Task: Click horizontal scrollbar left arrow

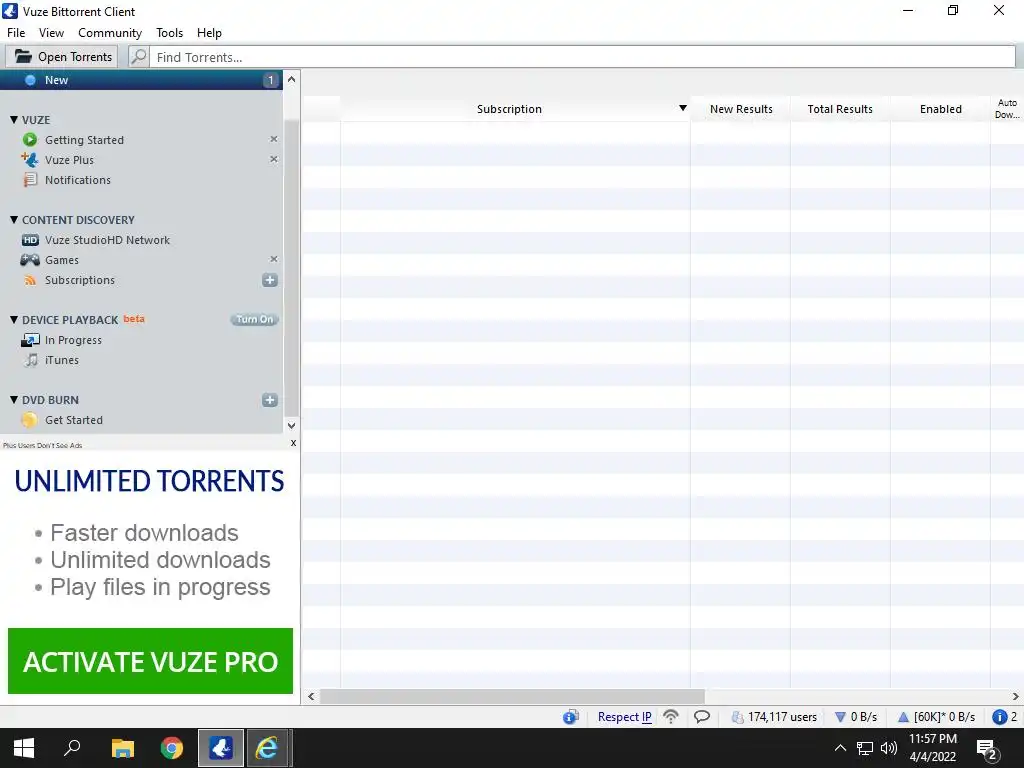Action: coord(312,696)
